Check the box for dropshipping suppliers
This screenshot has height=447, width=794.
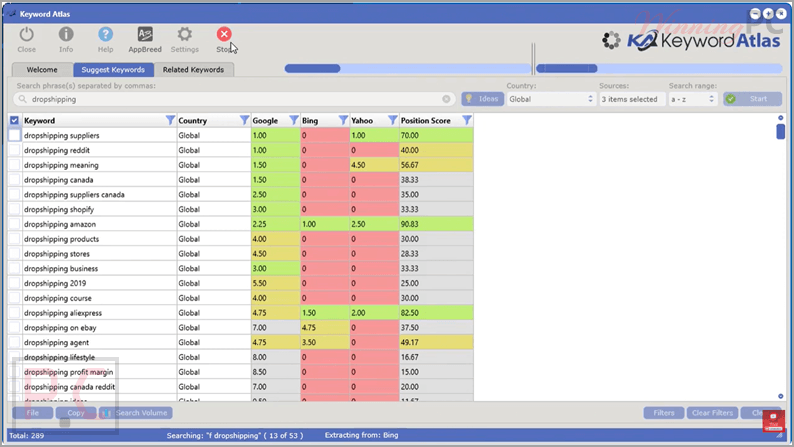(14, 135)
